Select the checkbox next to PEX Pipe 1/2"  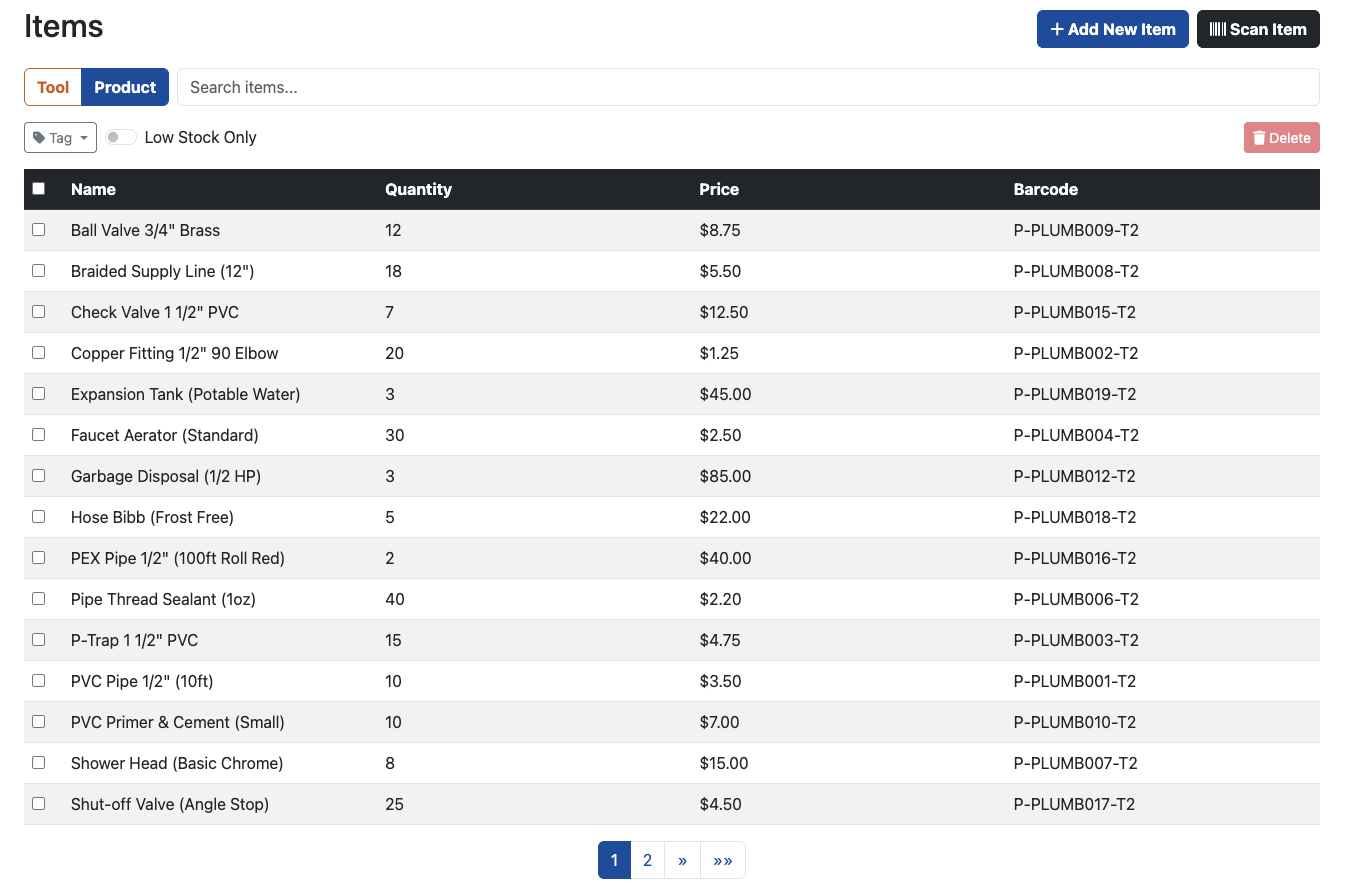[x=38, y=557]
